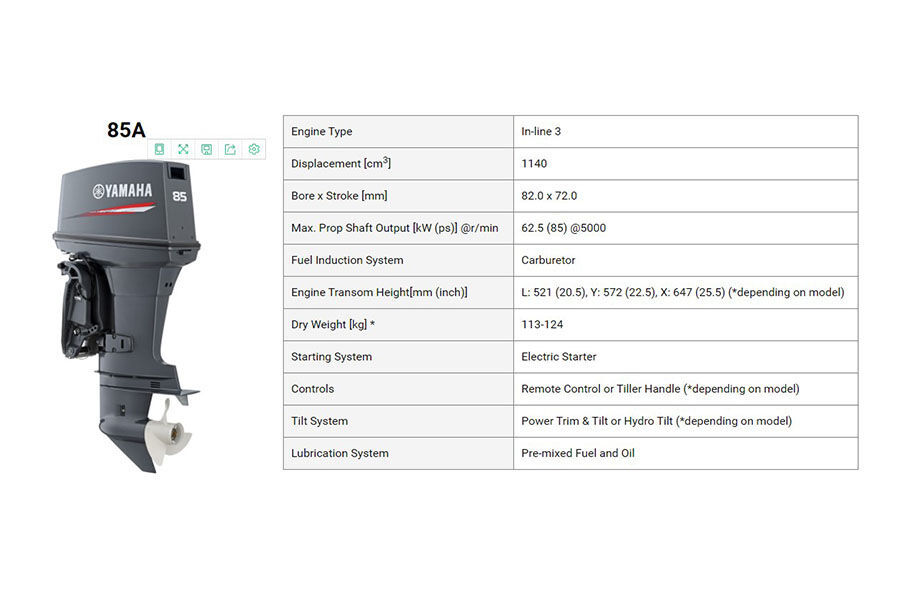Click the mobile device view icon
Image resolution: width=900 pixels, height=600 pixels.
[x=160, y=149]
